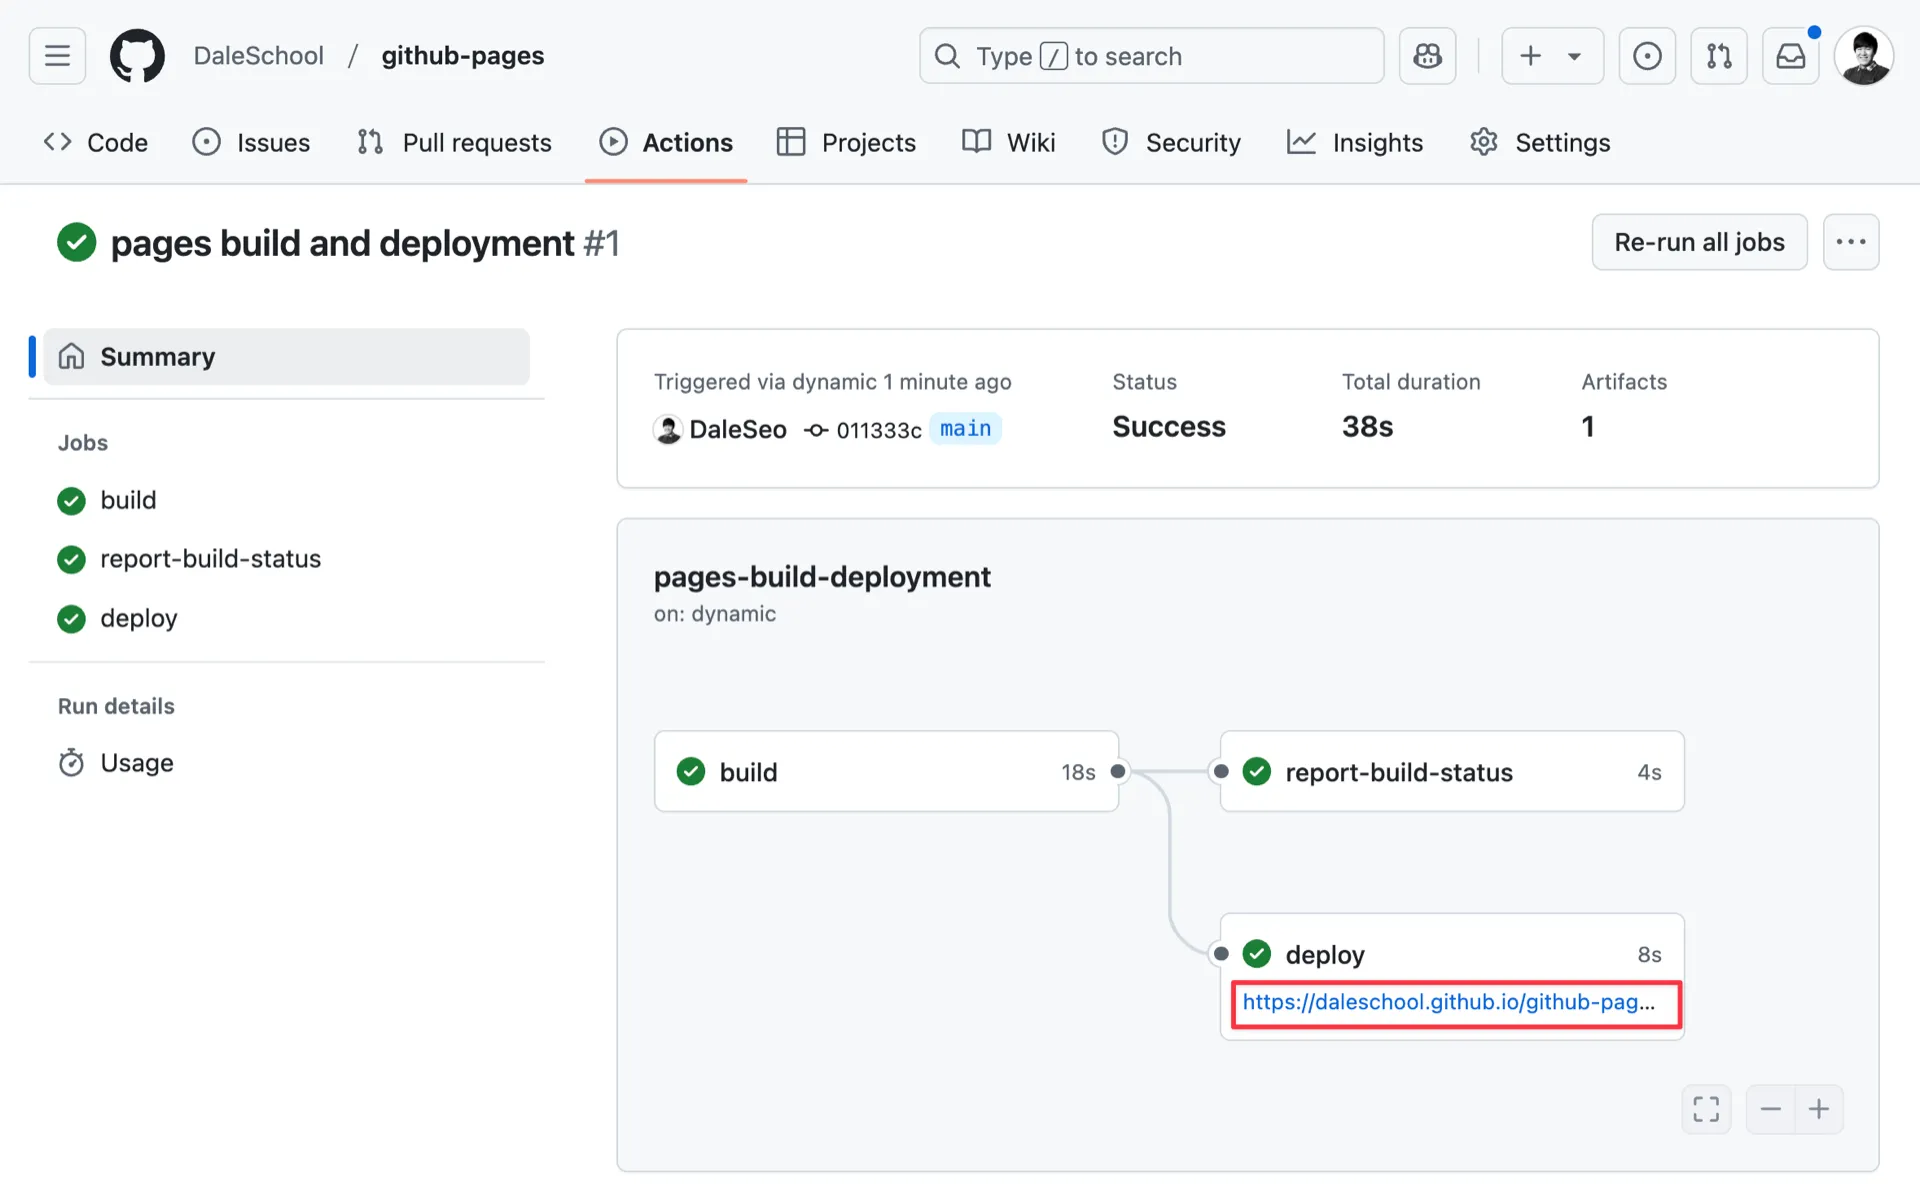This screenshot has width=1920, height=1200.
Task: Open the navigation hamburger menu
Action: coord(56,56)
